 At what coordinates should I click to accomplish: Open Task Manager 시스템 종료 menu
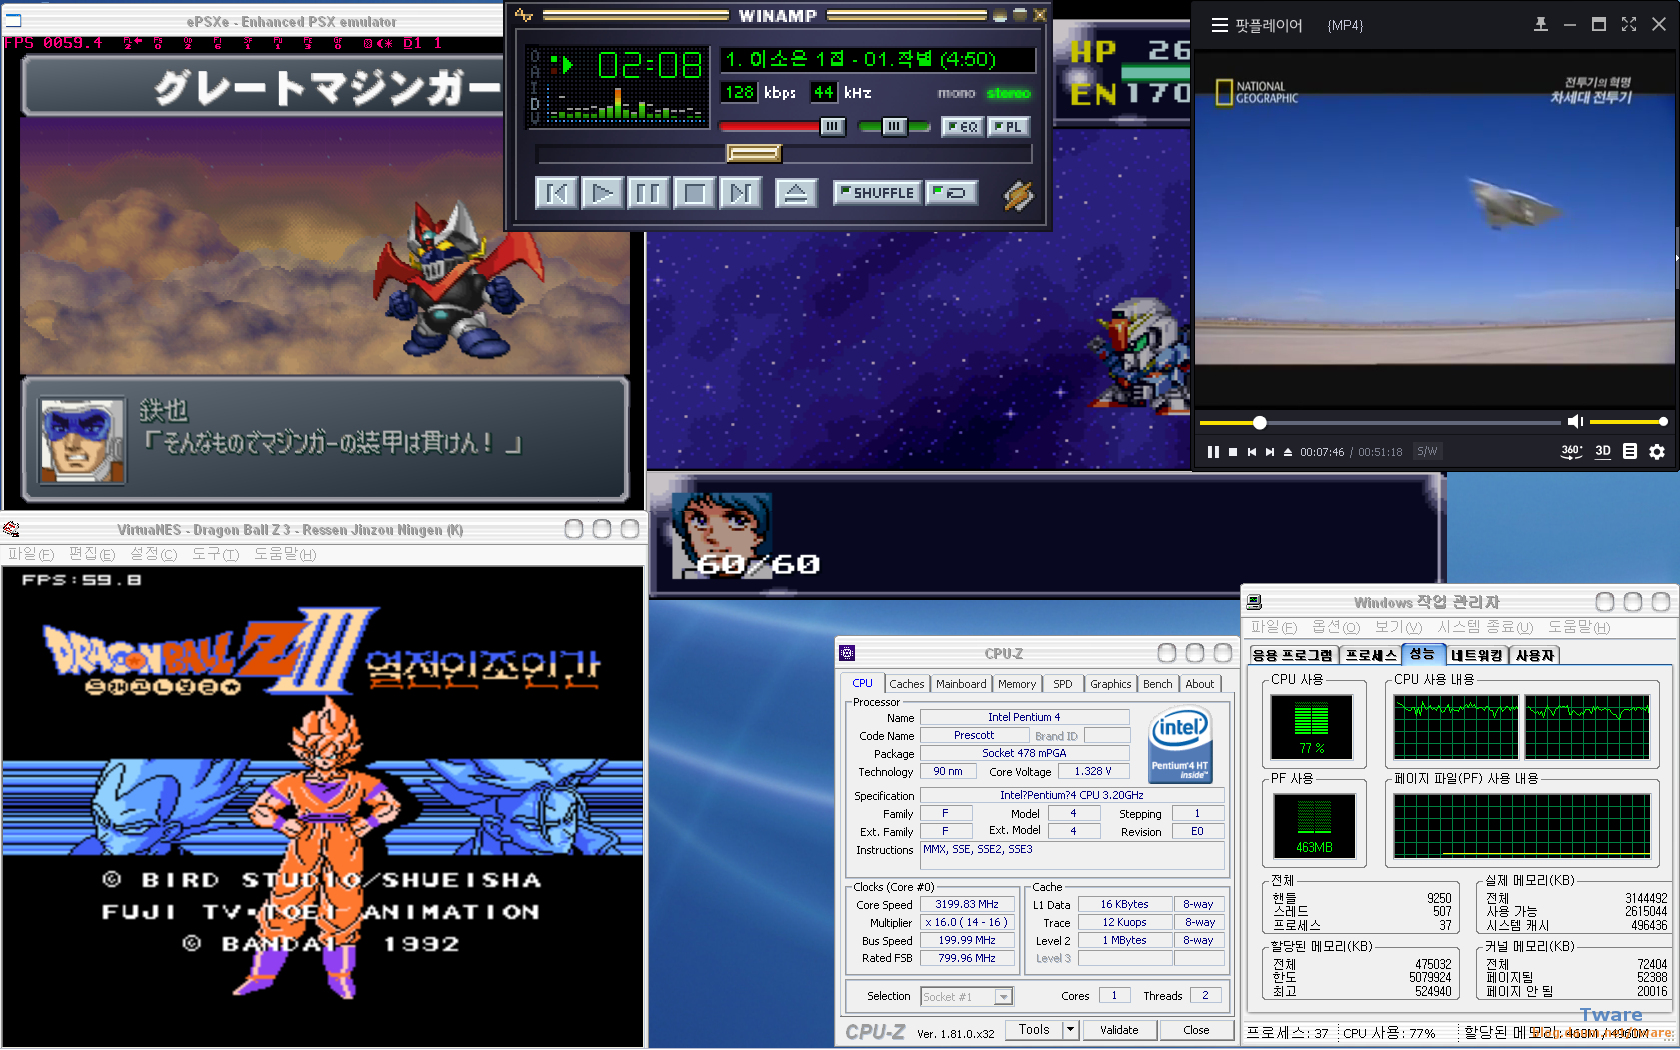(x=1485, y=627)
